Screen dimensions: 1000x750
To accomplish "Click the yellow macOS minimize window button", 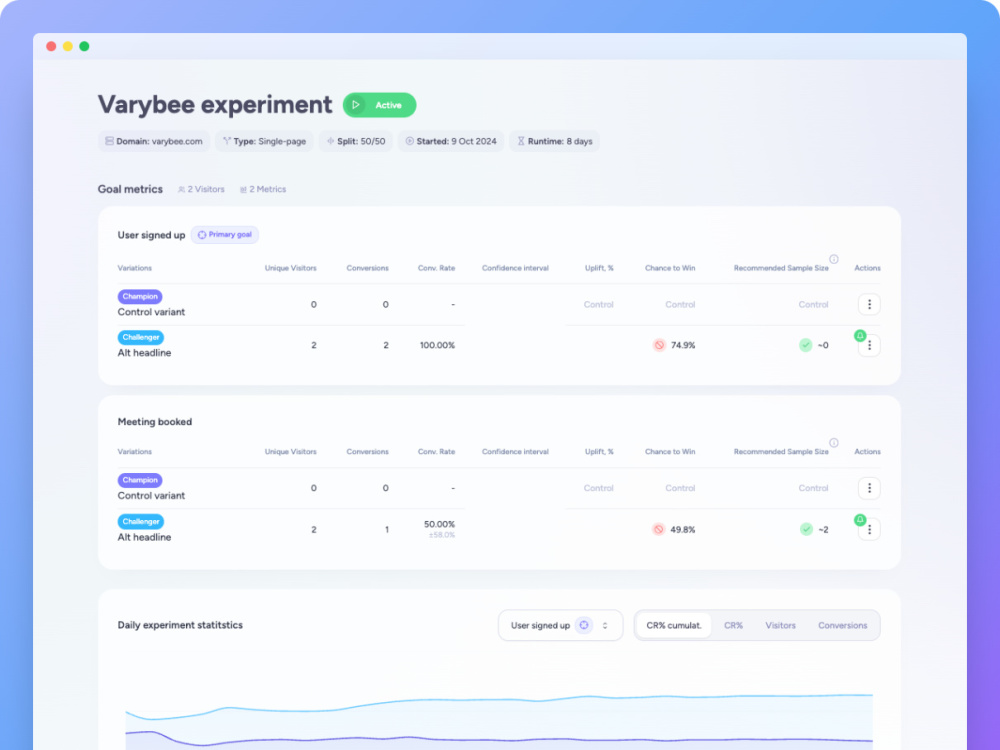I will click(x=68, y=47).
